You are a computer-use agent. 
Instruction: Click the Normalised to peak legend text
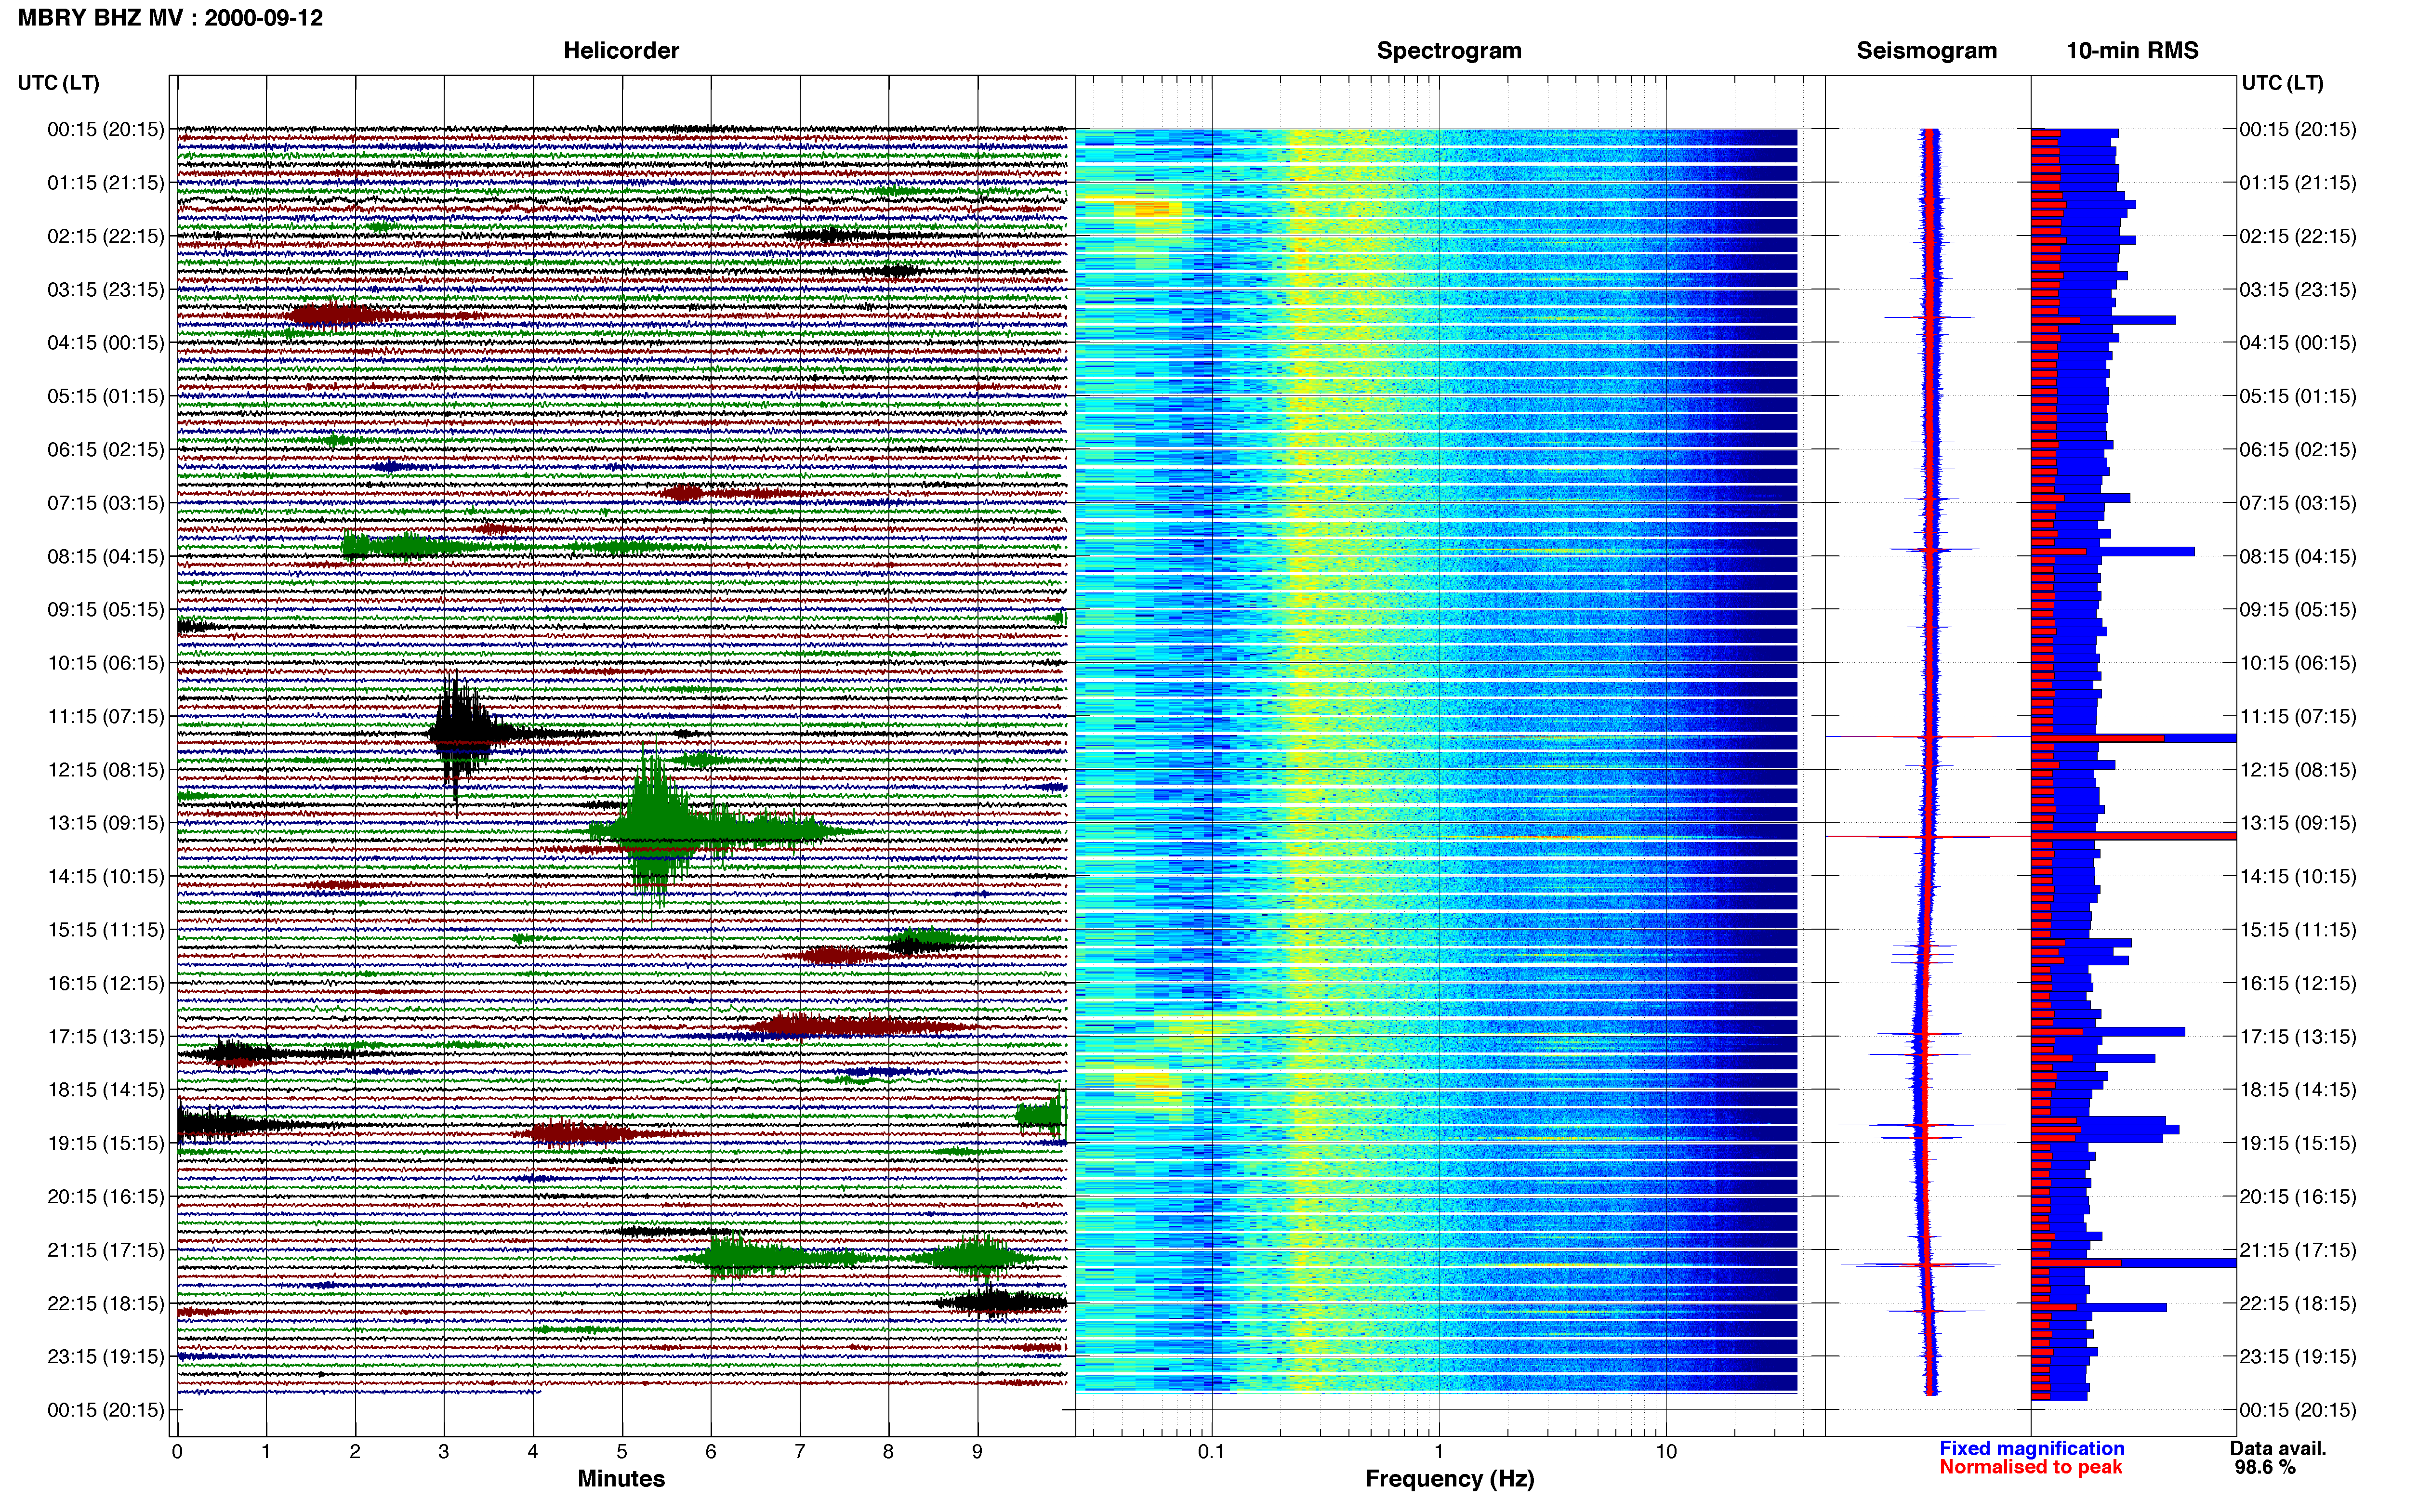coord(2031,1467)
